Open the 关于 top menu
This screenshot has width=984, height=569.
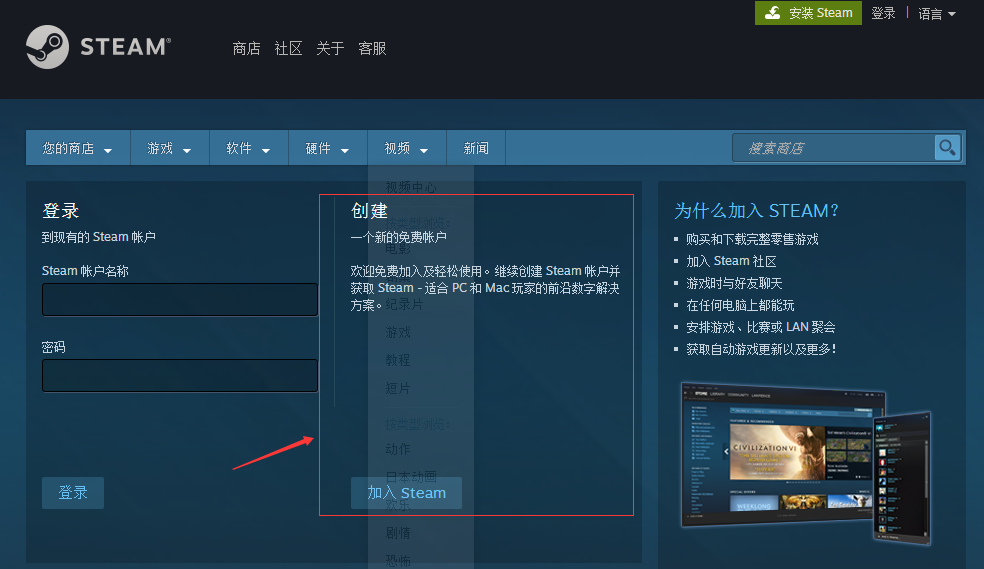point(330,48)
